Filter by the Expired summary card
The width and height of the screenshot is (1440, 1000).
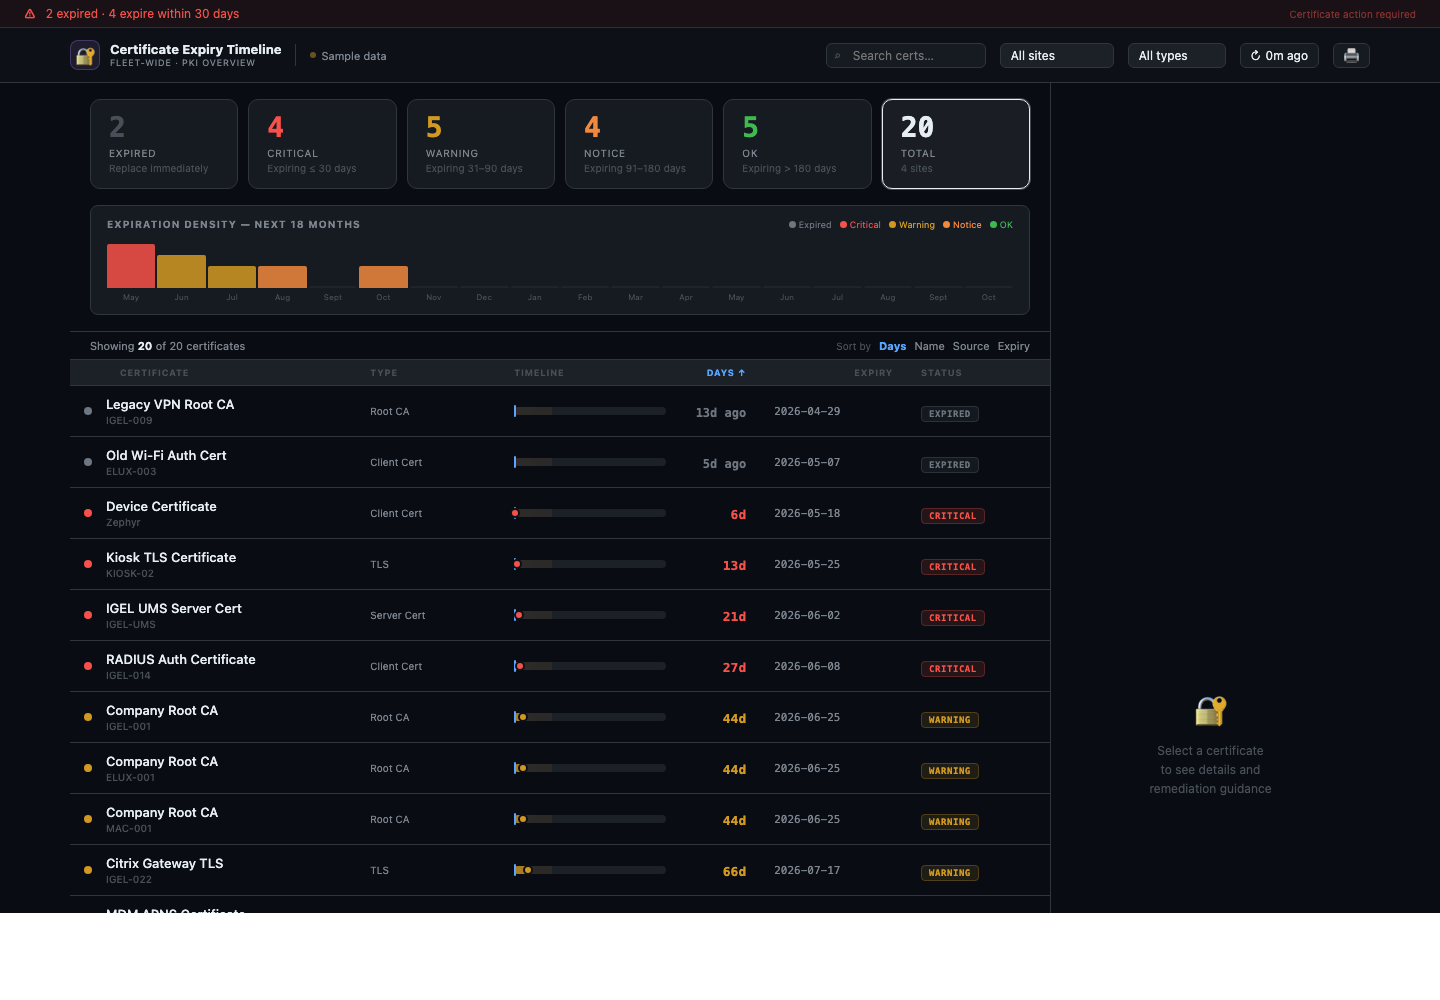coord(164,144)
